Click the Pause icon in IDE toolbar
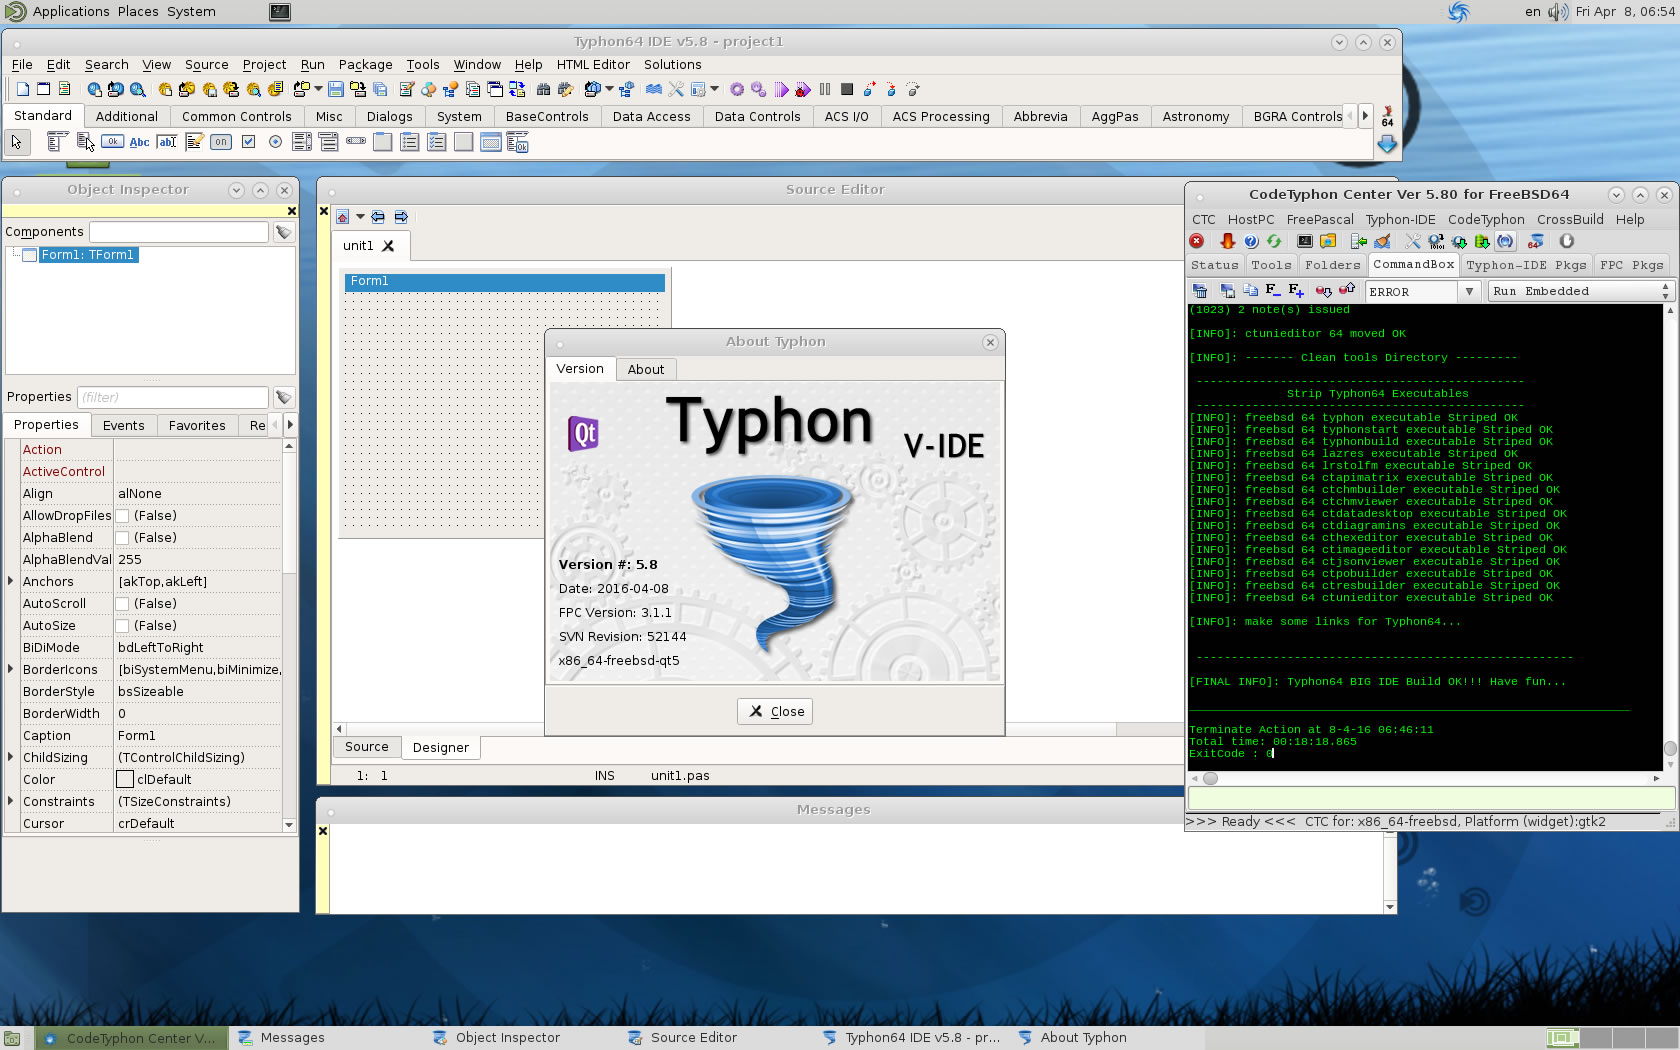 coord(825,90)
